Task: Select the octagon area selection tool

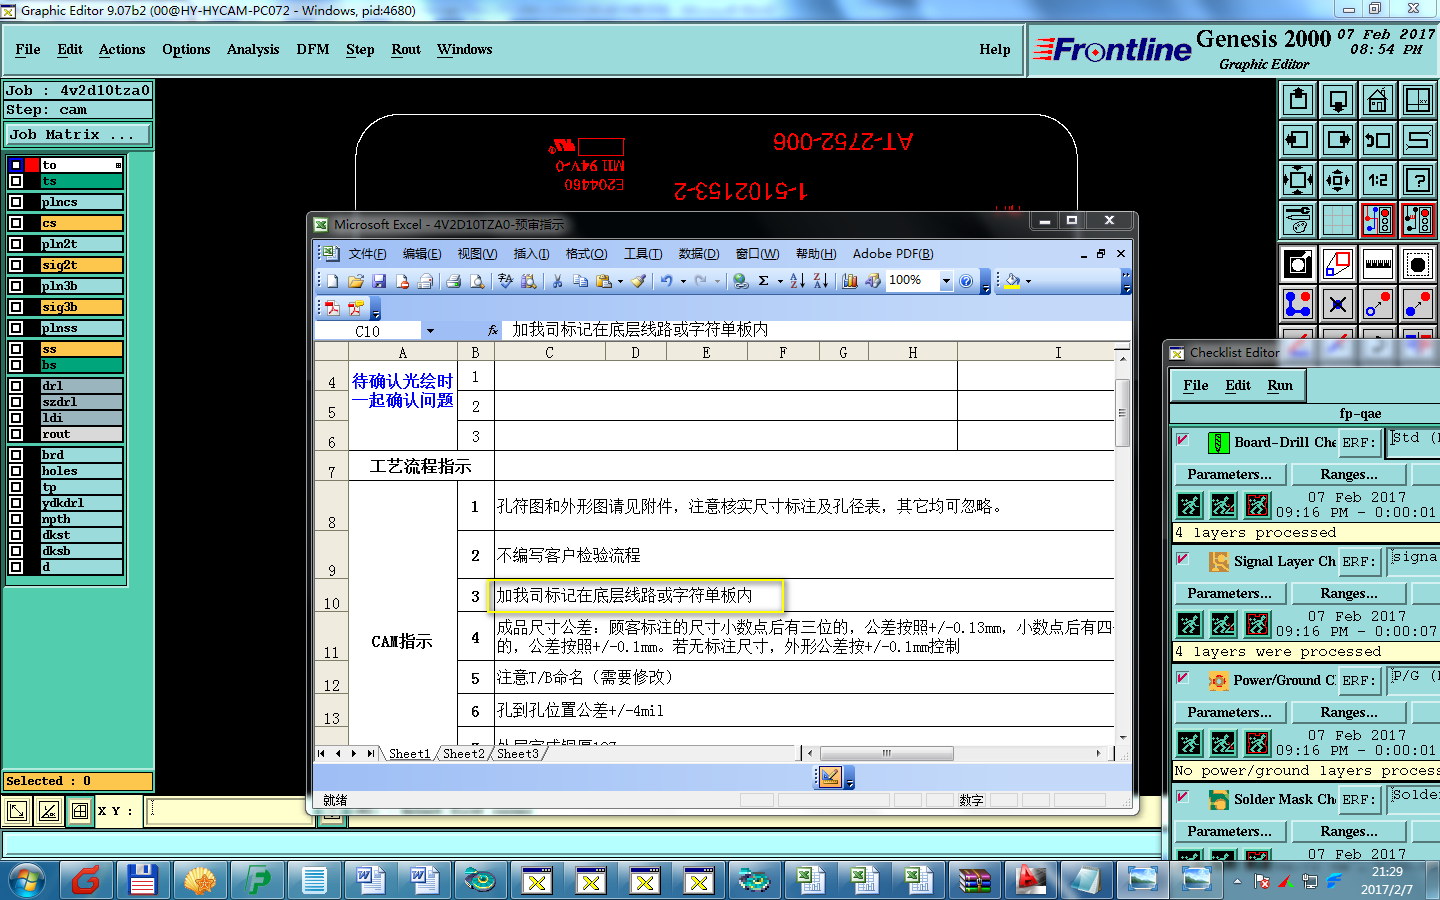Action: (x=1418, y=265)
